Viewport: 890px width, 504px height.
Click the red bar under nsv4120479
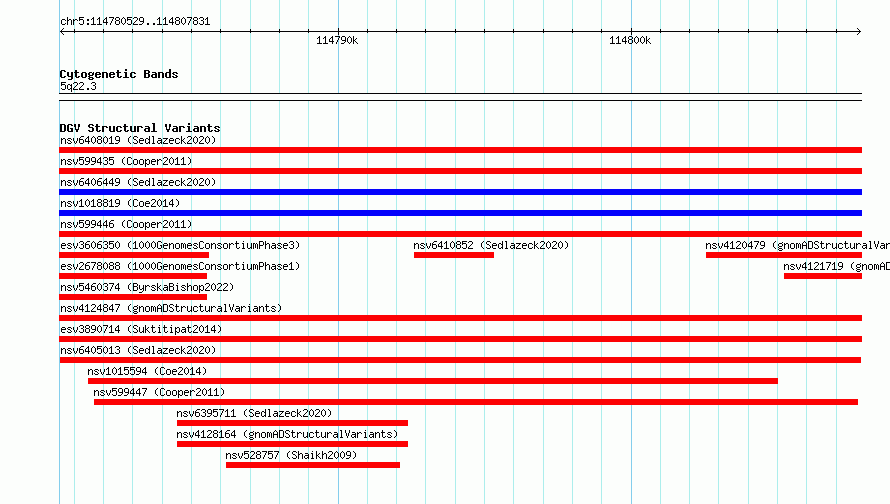pos(784,255)
